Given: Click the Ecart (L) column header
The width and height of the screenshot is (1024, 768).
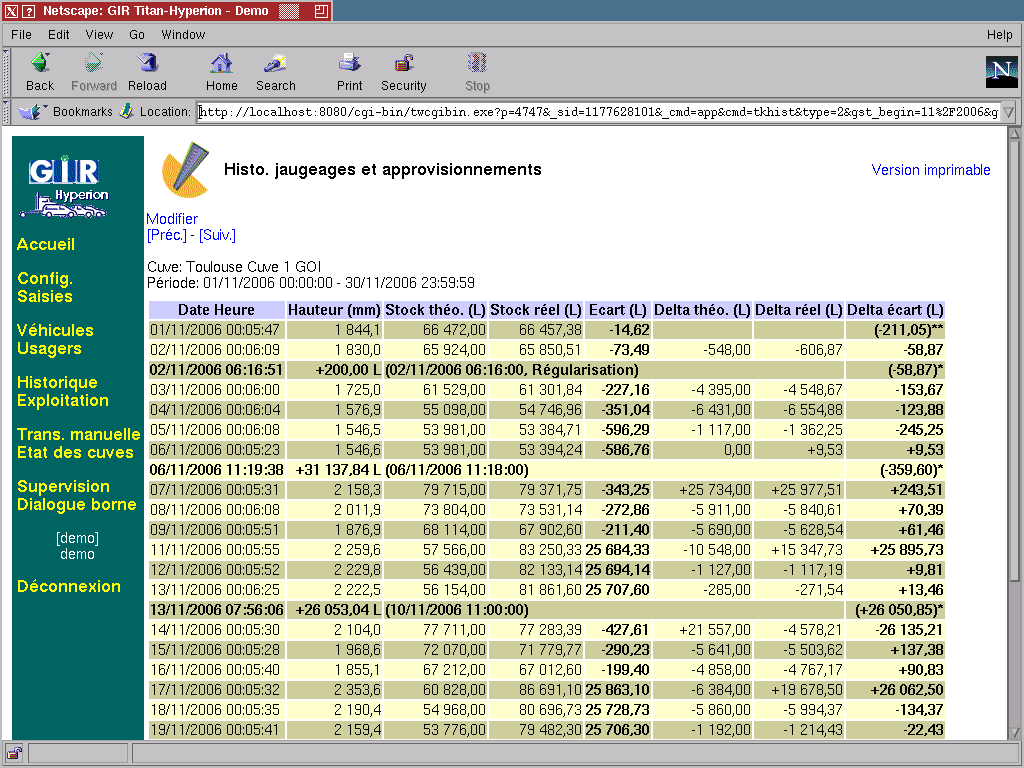Looking at the screenshot, I should pos(618,310).
